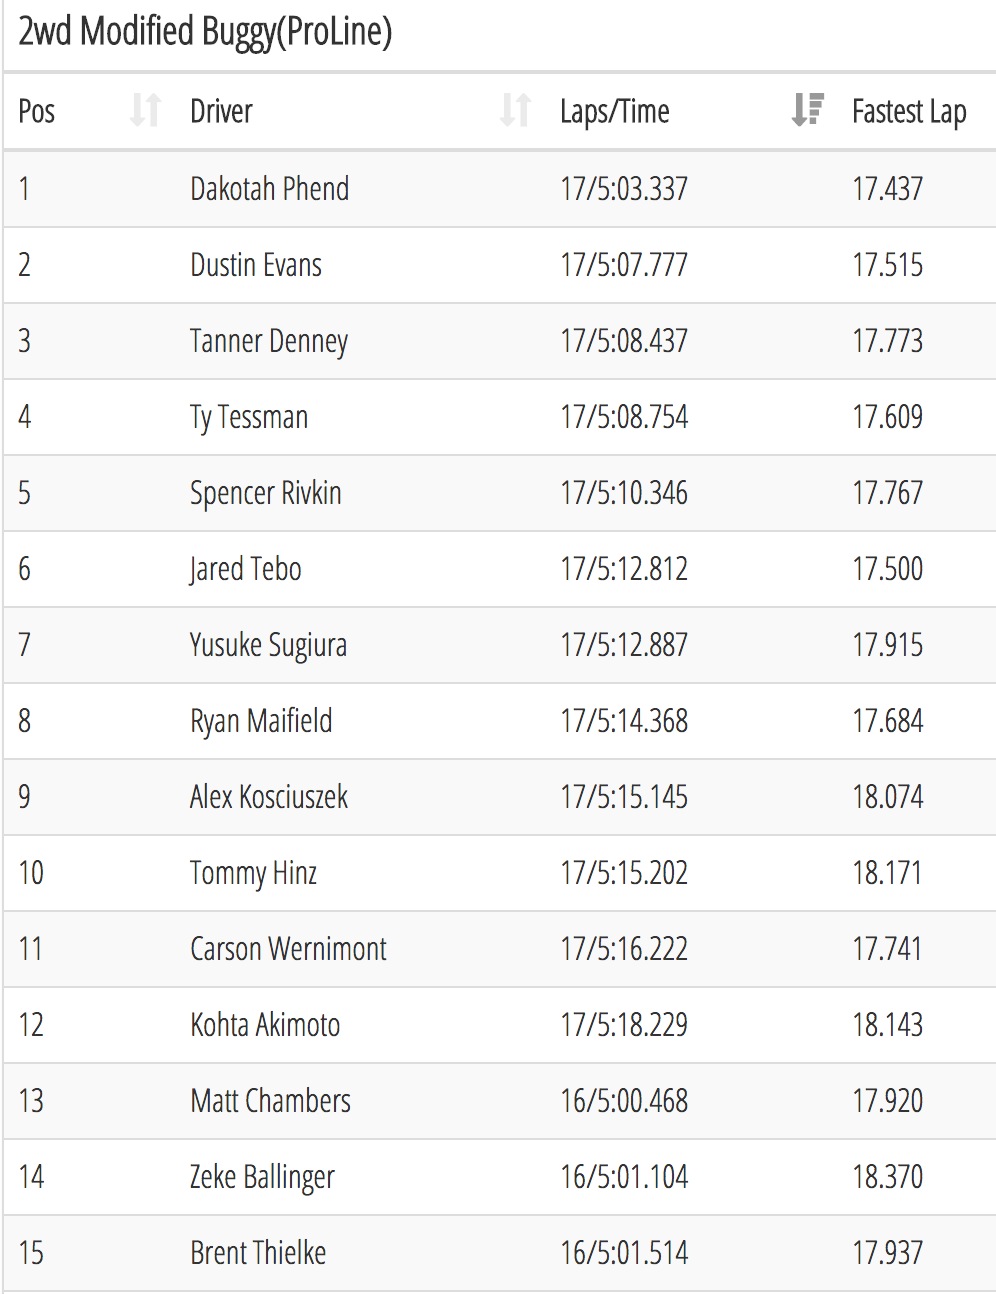
Task: Click the 2wd Modified Buggy(ProLine) title
Action: point(205,32)
